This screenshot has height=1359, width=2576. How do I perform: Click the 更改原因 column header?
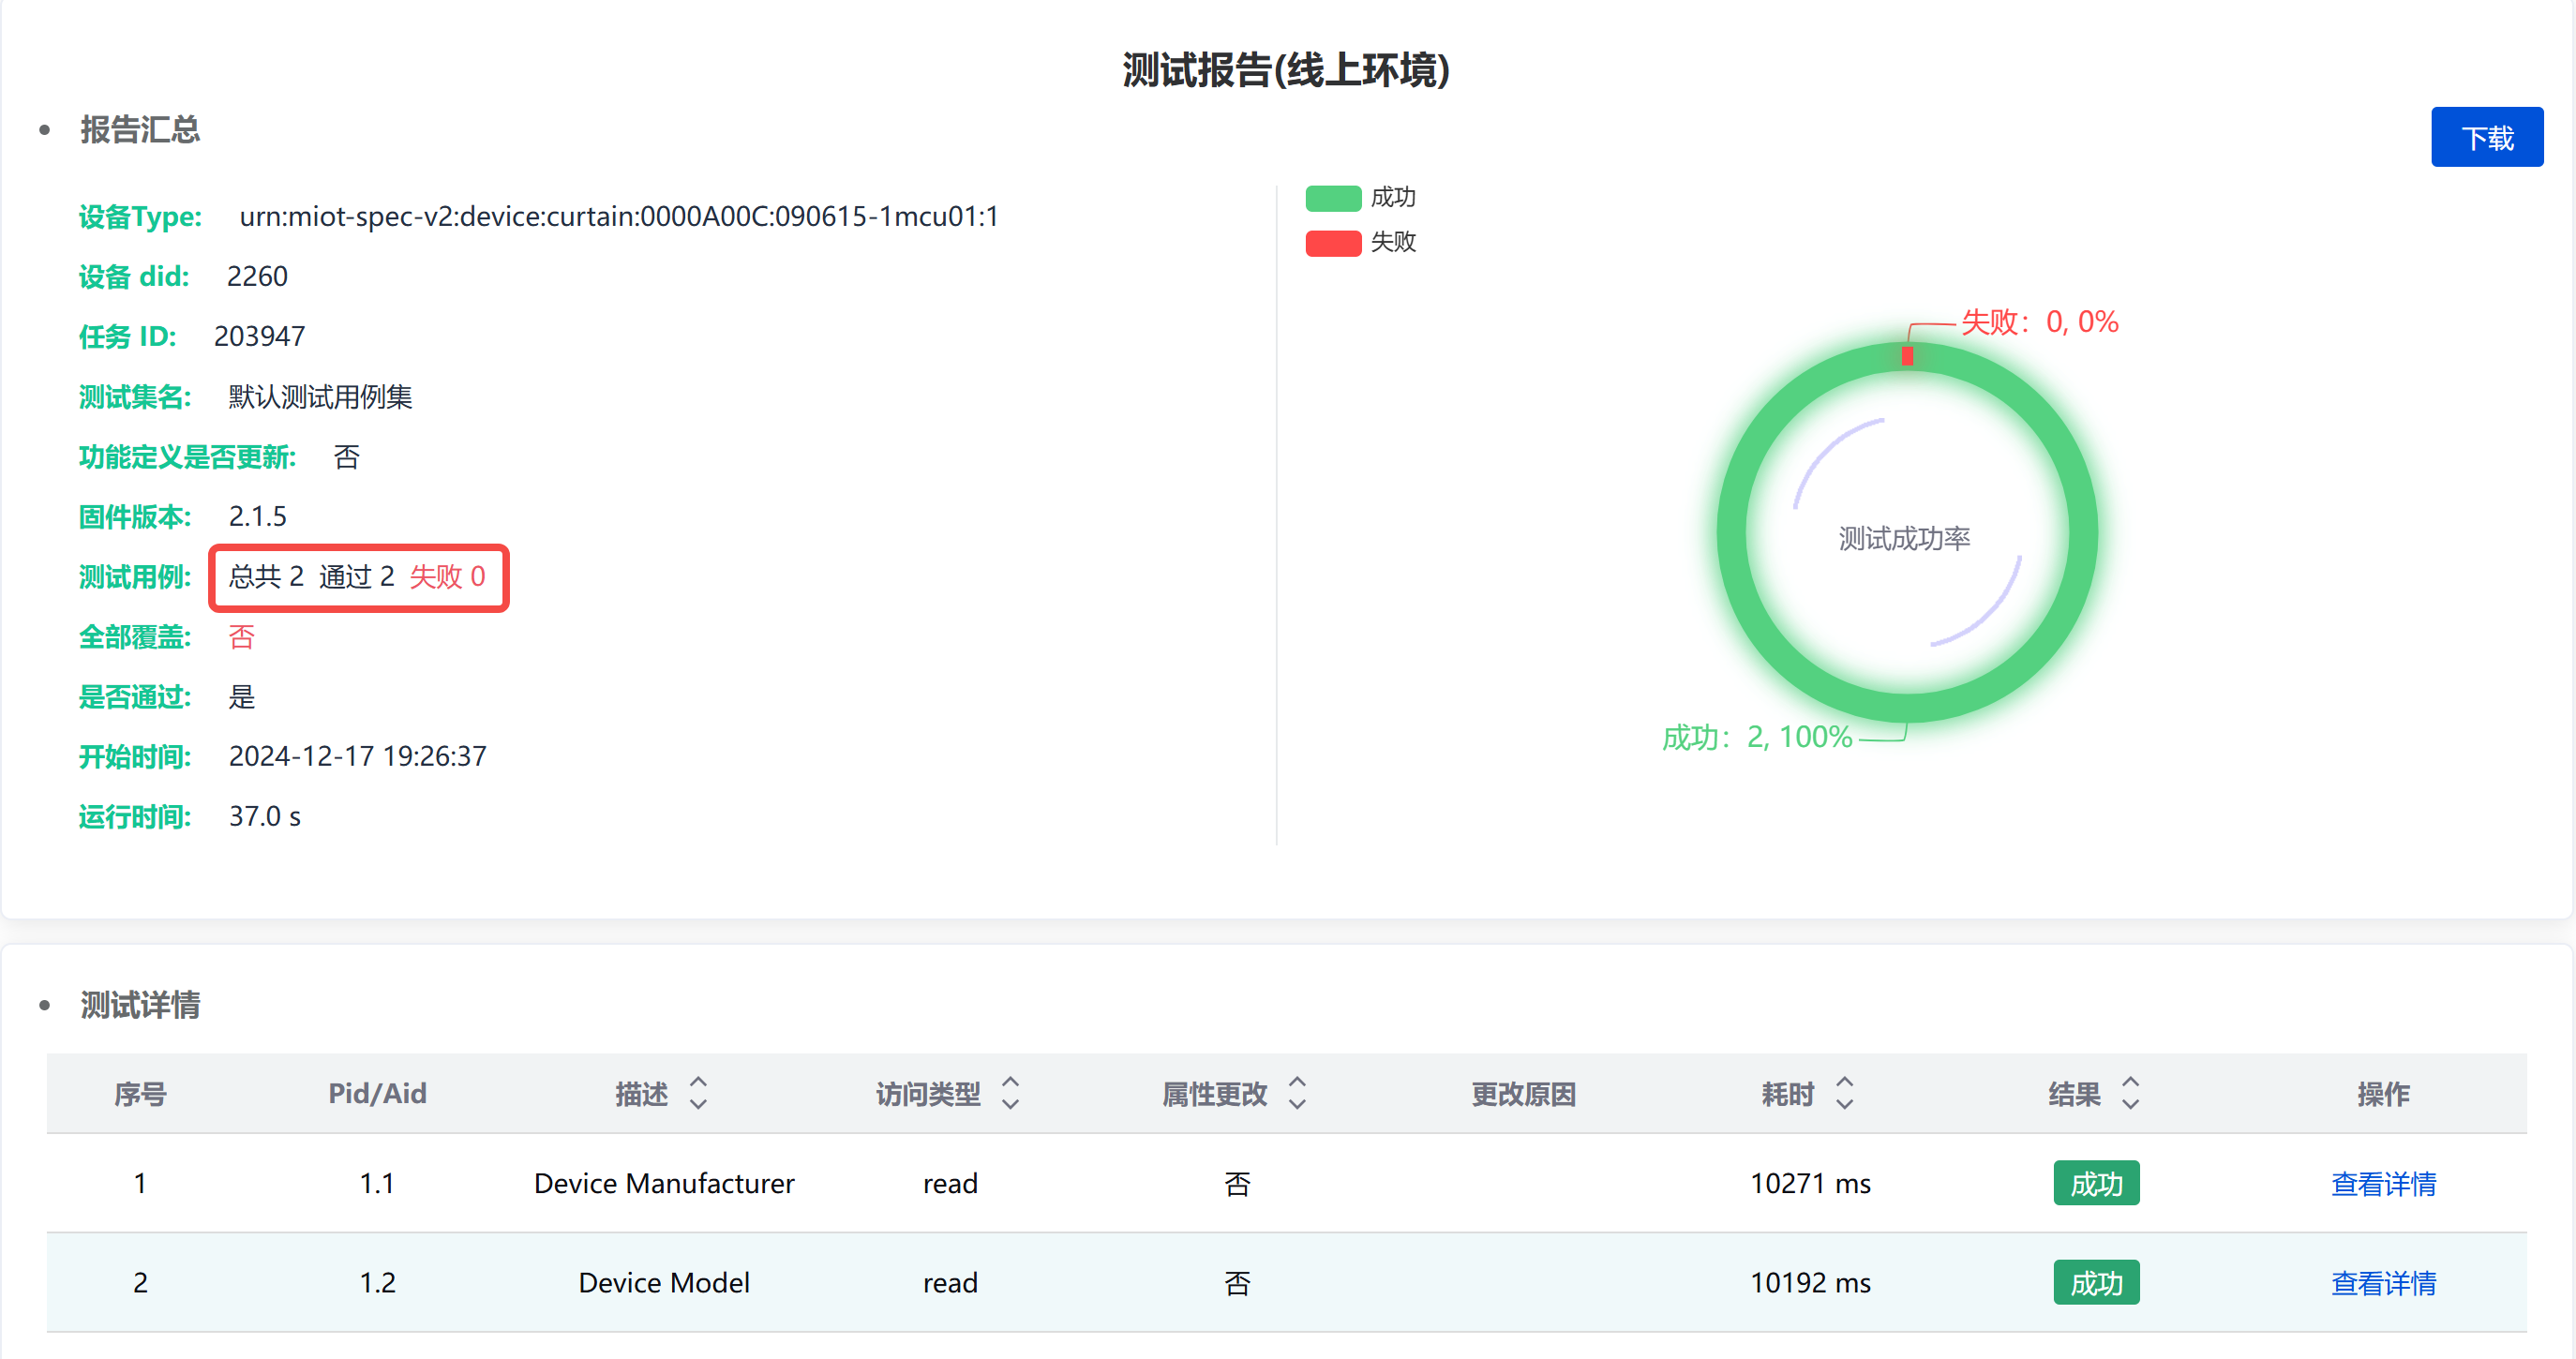pos(1523,1094)
